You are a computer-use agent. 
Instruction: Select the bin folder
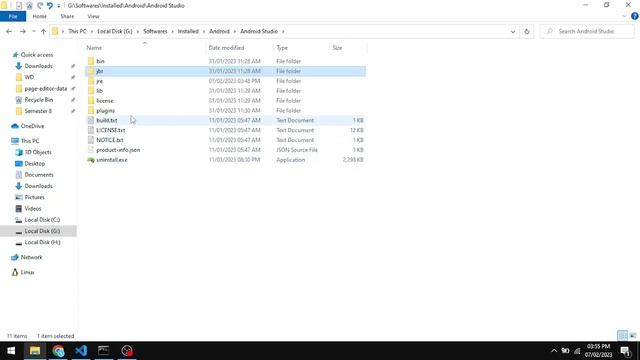[225, 61]
